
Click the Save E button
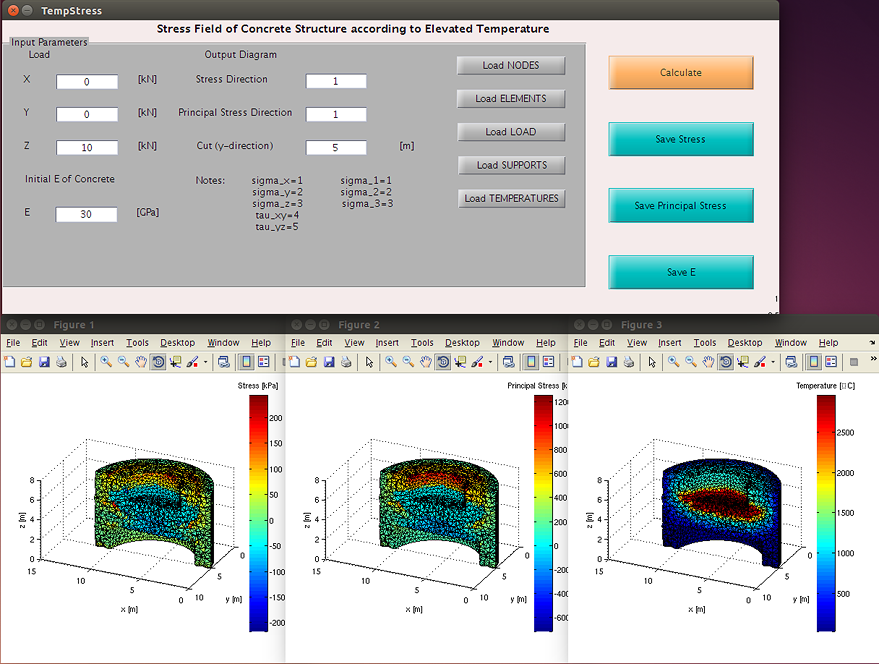681,272
